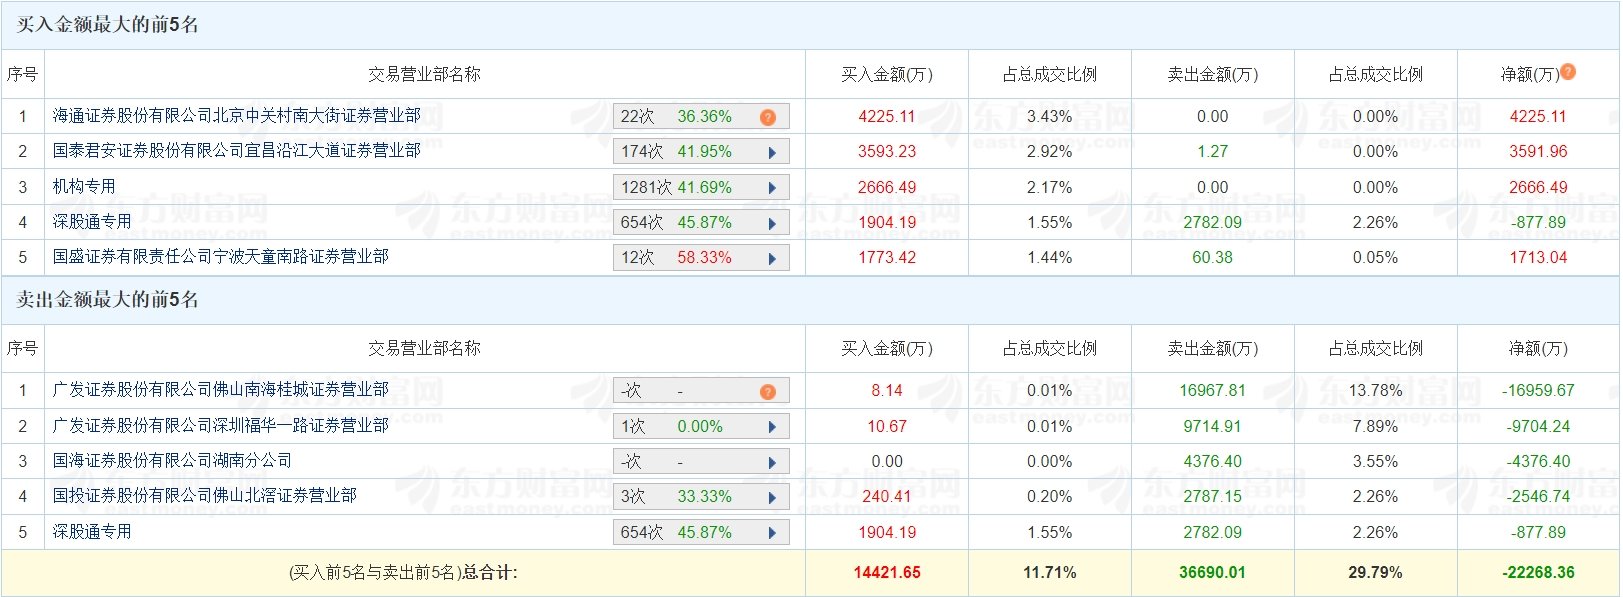
Task: Click the orange help icon in 海通证券 row
Action: pos(768,117)
